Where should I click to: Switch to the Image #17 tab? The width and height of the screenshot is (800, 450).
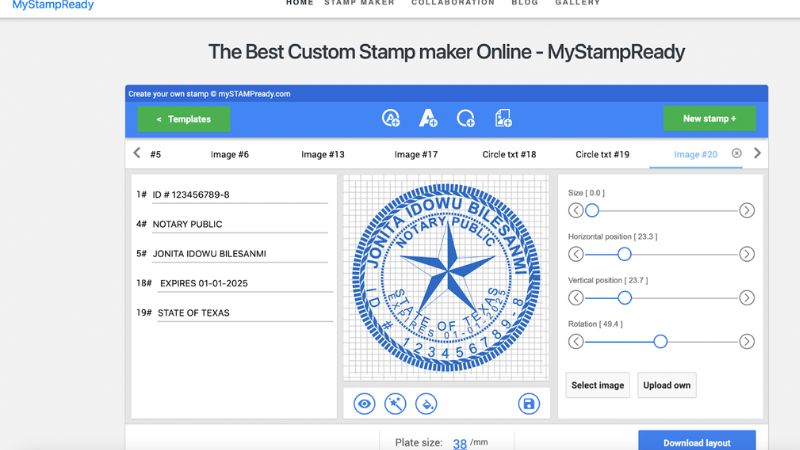416,155
